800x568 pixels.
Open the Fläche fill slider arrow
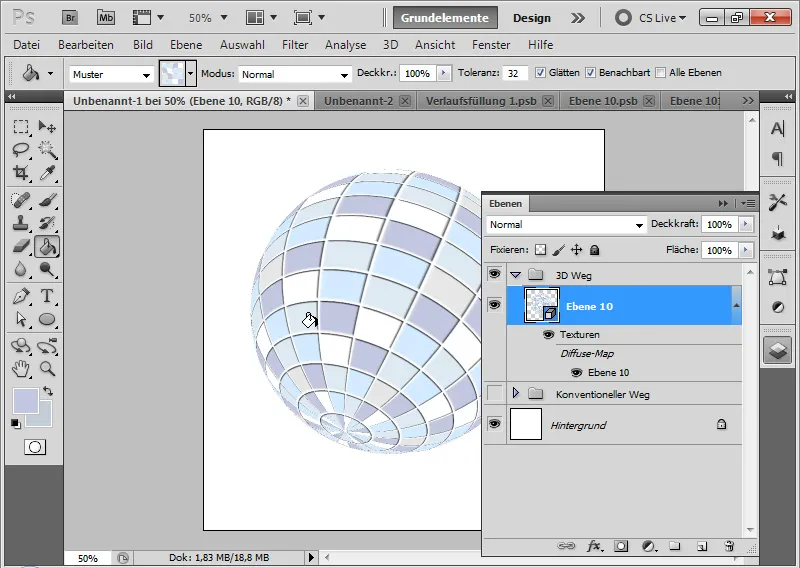tap(746, 250)
